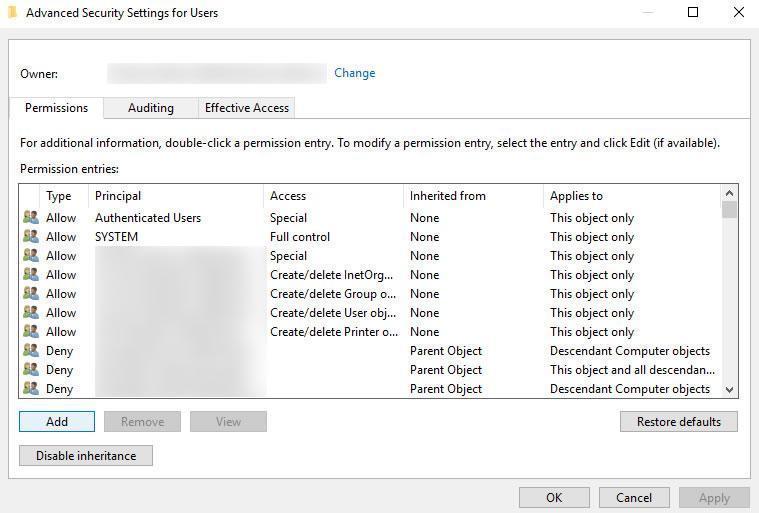Click the folder icon in title bar

click(x=12, y=13)
